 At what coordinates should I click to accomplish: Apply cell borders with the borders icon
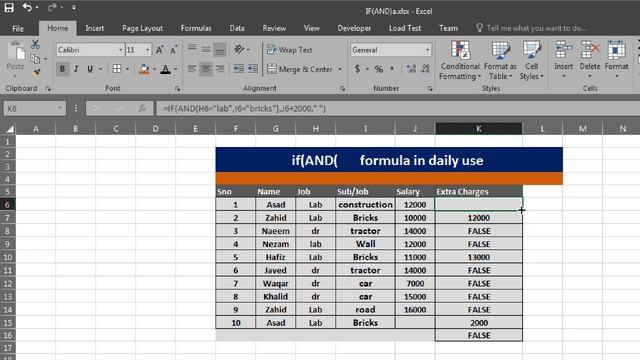(117, 69)
